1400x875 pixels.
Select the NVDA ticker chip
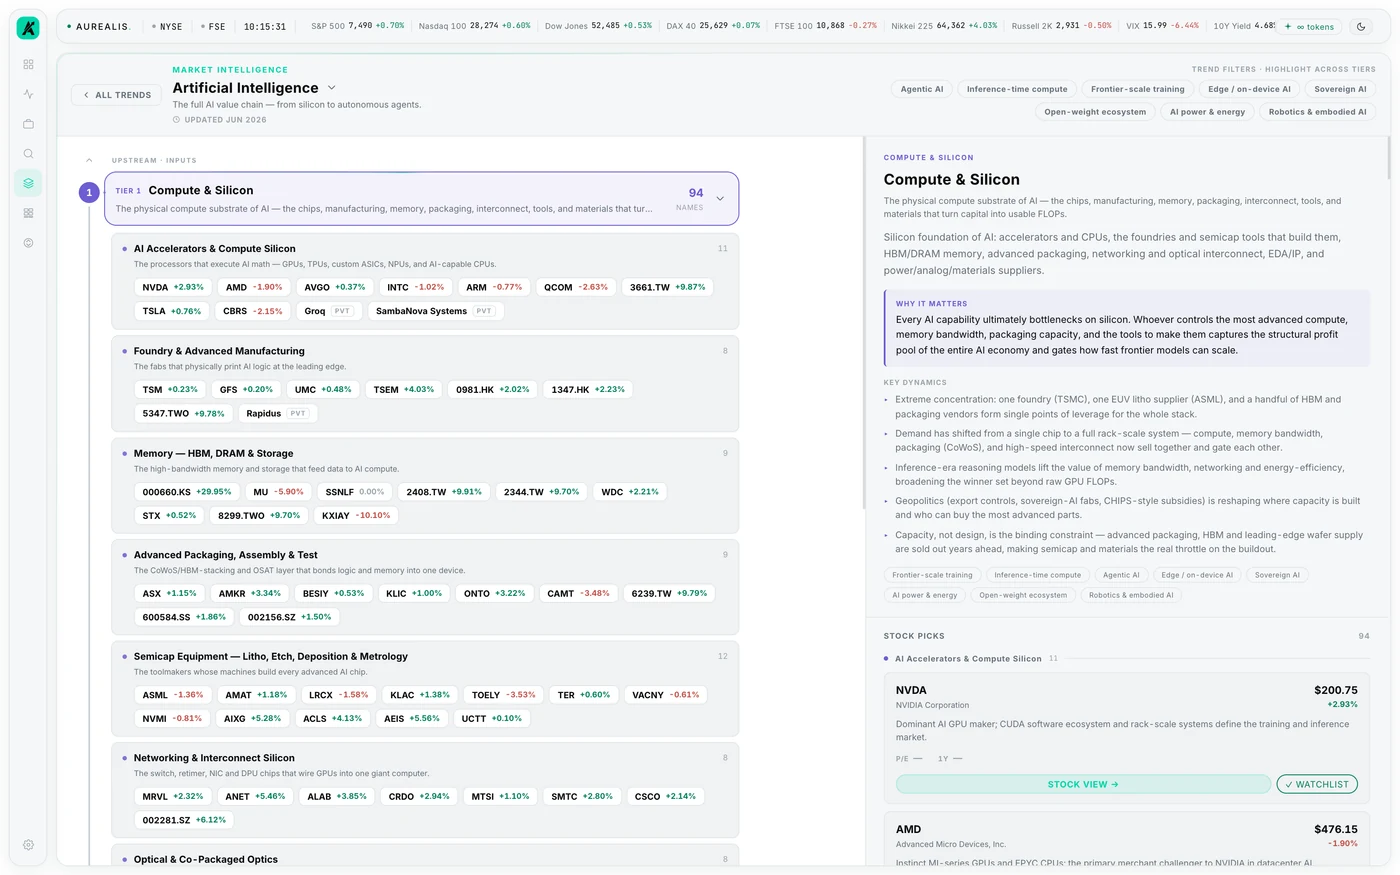(173, 287)
